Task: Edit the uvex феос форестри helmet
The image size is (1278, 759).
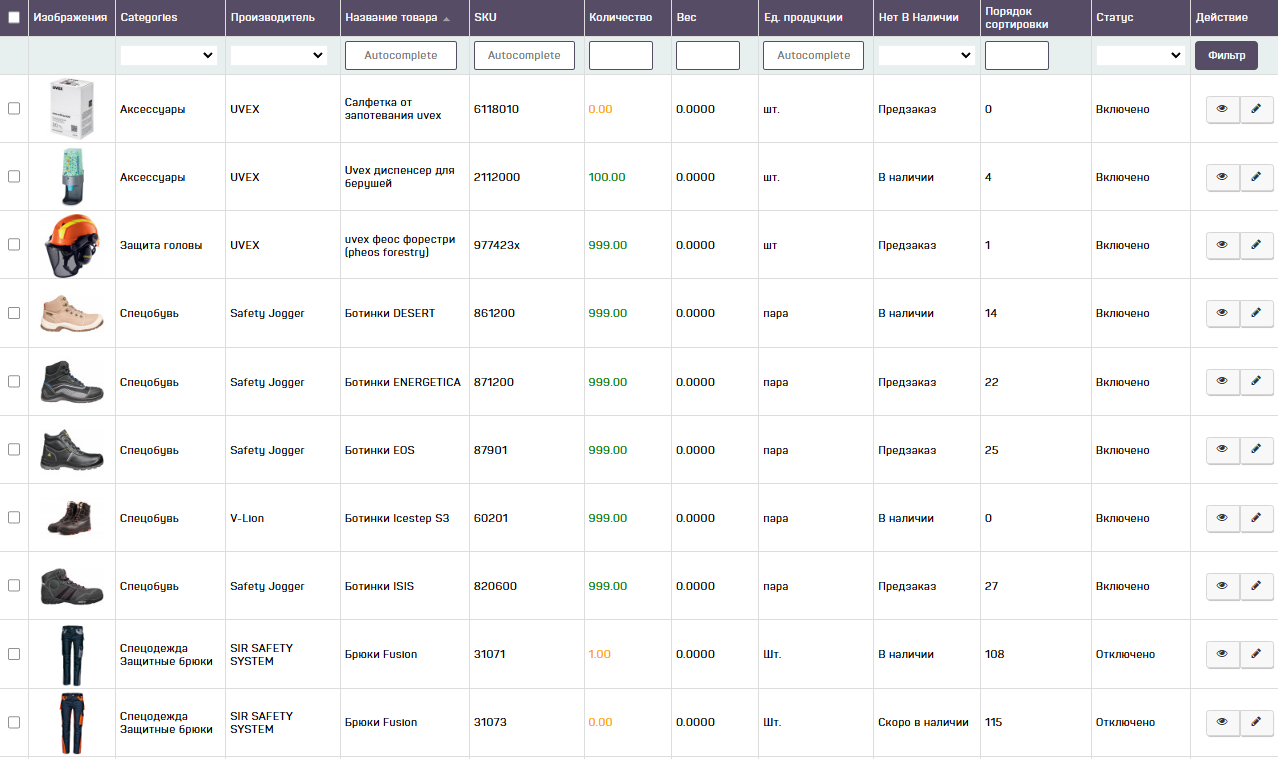Action: [1257, 245]
